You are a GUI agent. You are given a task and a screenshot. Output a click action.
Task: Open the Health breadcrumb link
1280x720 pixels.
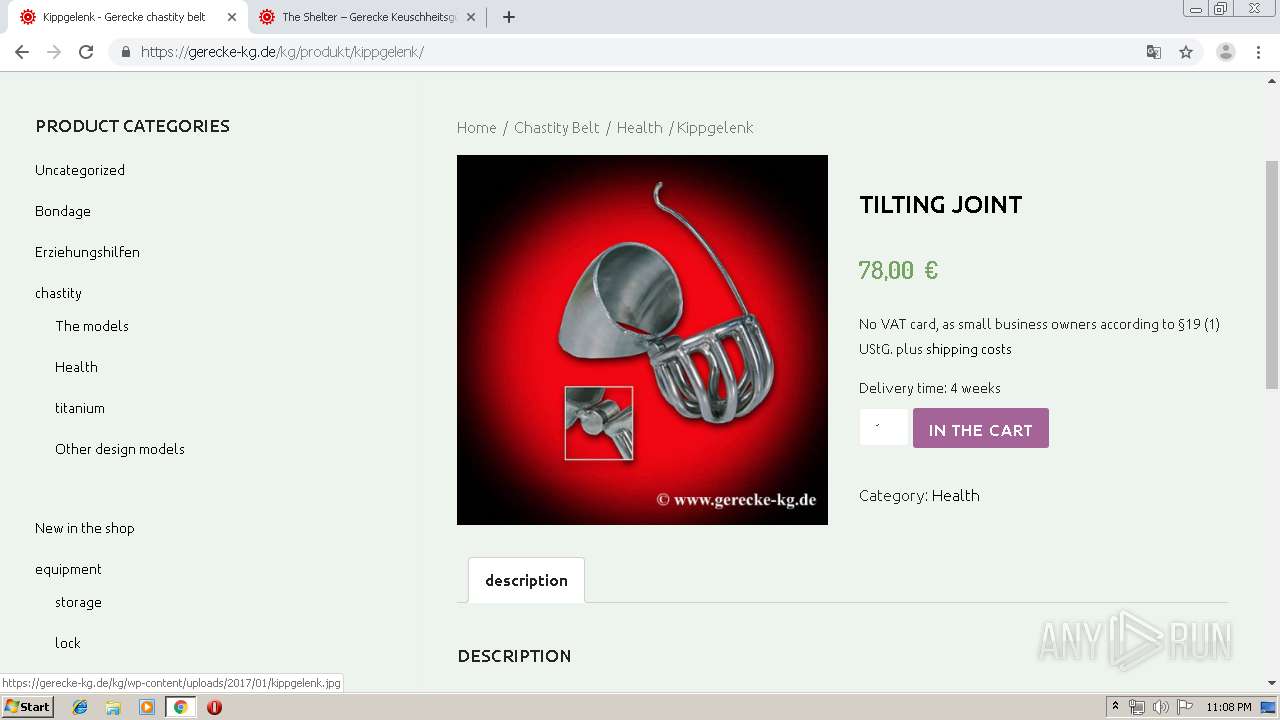[639, 127]
